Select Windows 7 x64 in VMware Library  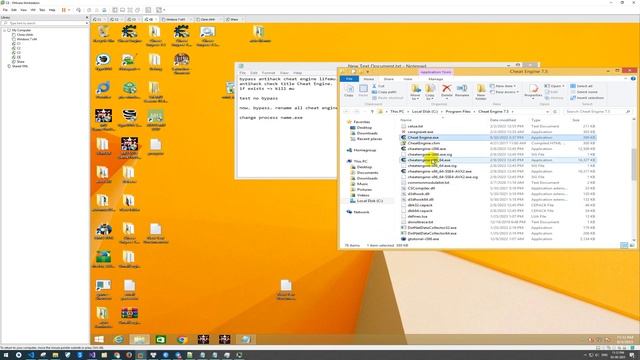[x=27, y=39]
